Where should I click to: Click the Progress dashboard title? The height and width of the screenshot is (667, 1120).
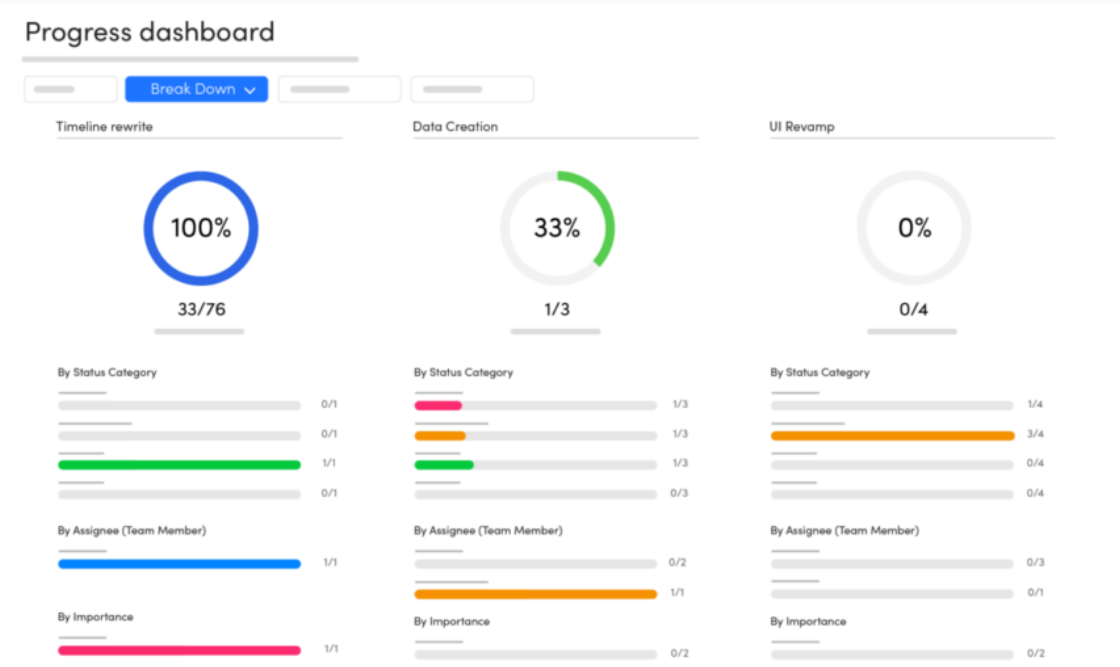150,32
